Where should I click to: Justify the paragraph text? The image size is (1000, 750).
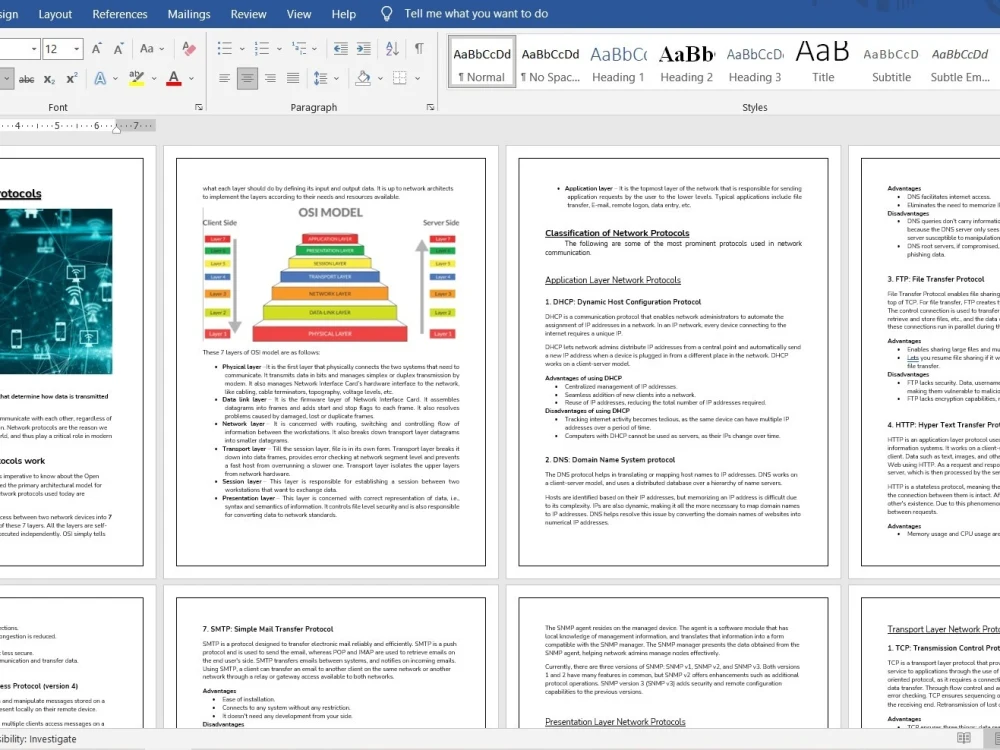pyautogui.click(x=293, y=78)
